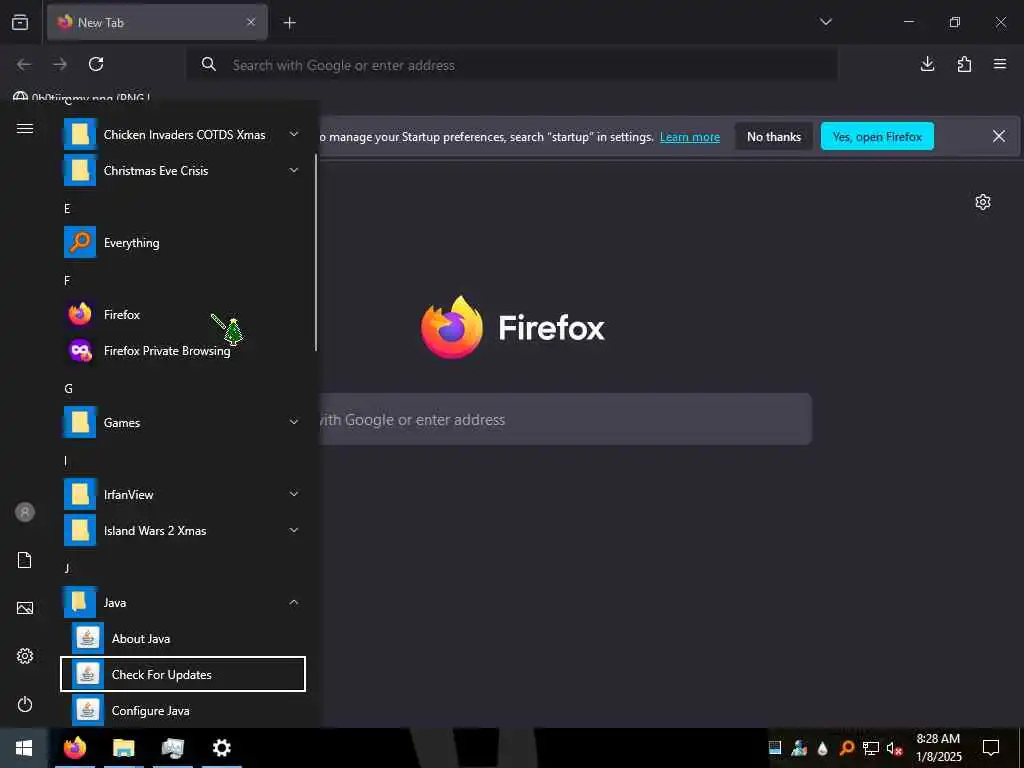
Task: Expand the Chicken Invaders COTDS Xmas folder
Action: (x=183, y=135)
